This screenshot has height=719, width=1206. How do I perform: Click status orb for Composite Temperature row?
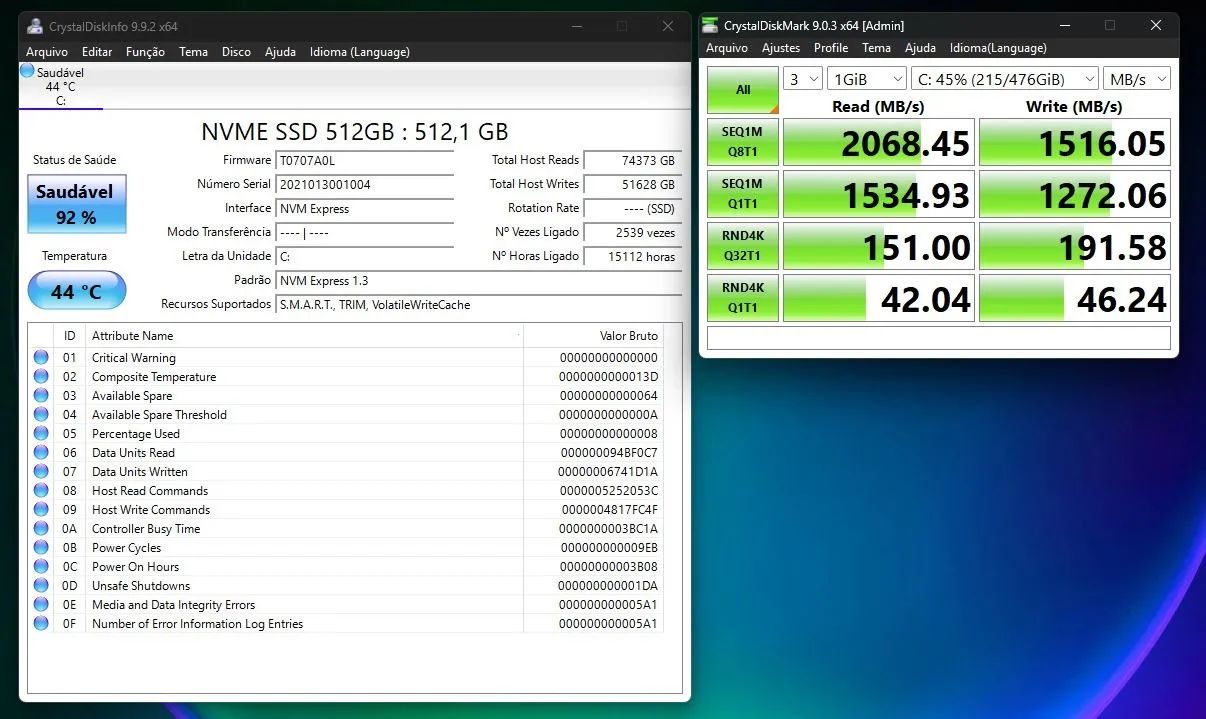tap(41, 376)
